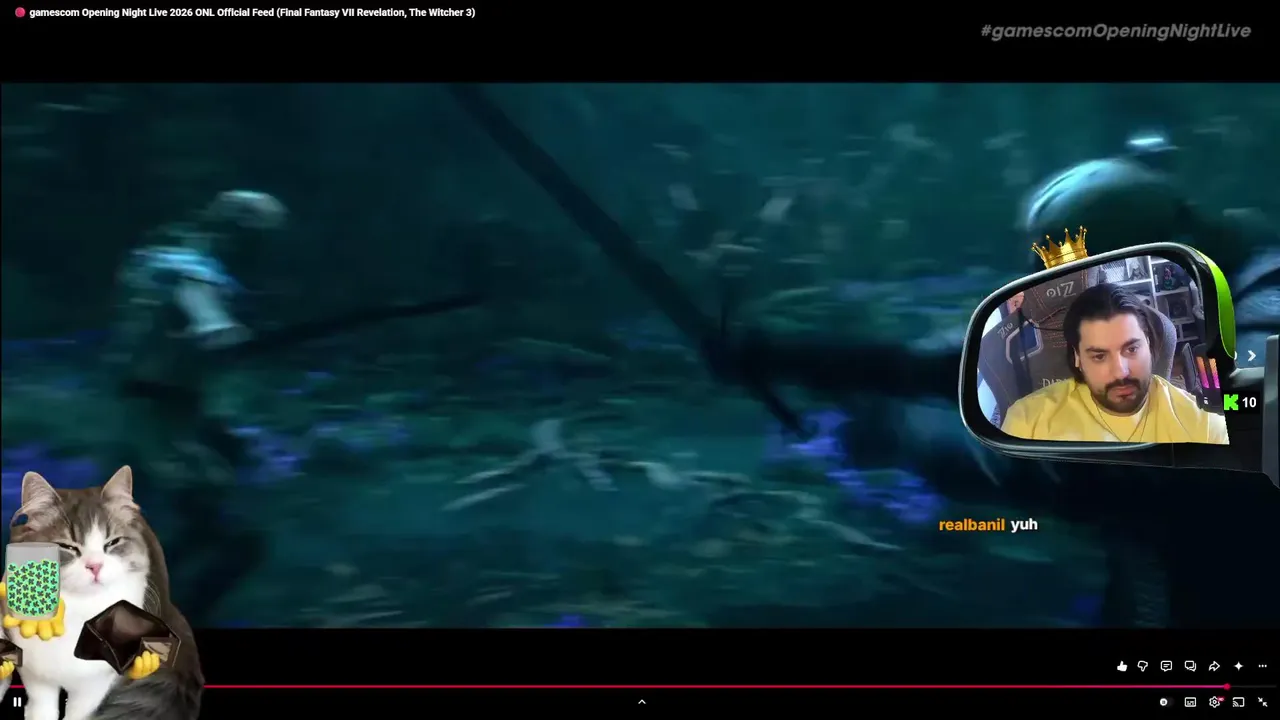Like the video with thumbs up

(x=1122, y=666)
